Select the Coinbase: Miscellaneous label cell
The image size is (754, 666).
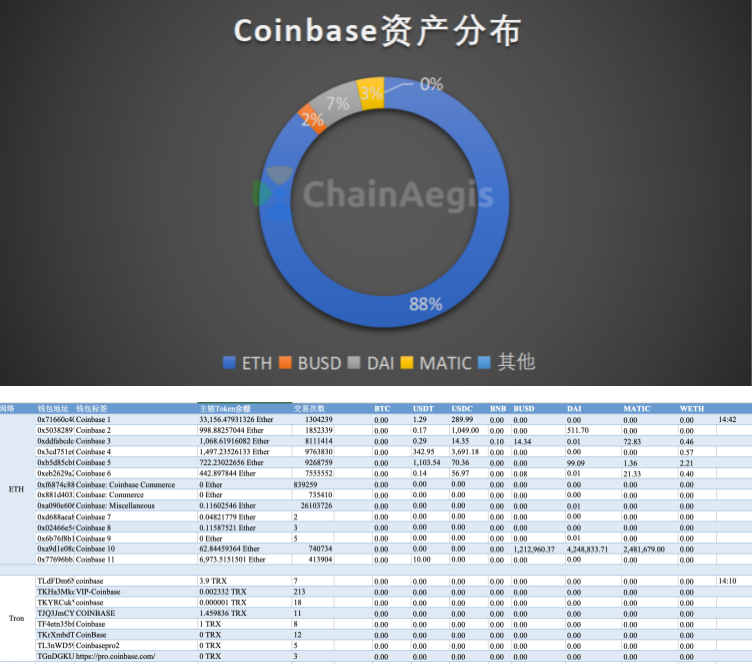136,506
